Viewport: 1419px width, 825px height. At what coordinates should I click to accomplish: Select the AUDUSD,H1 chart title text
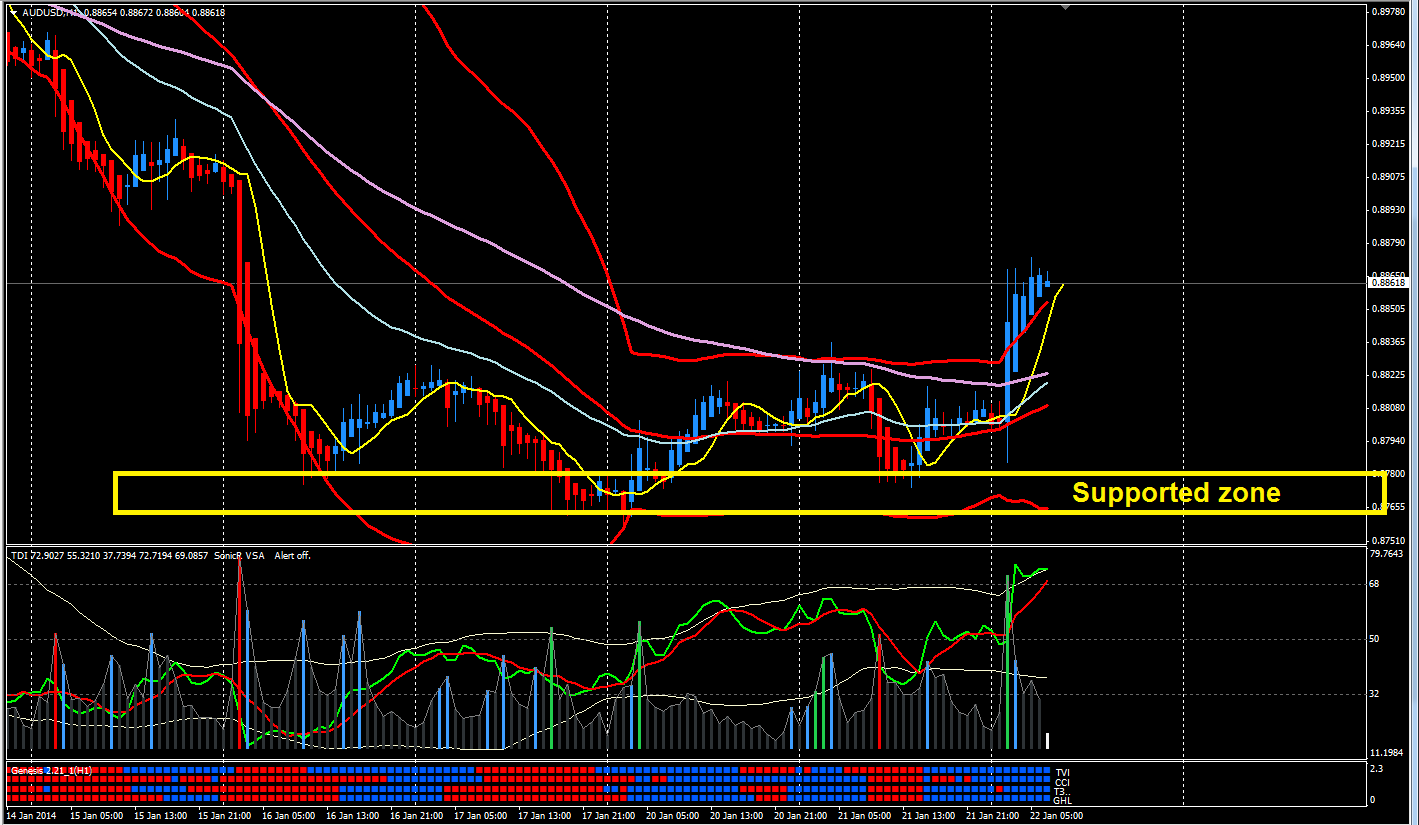(51, 13)
